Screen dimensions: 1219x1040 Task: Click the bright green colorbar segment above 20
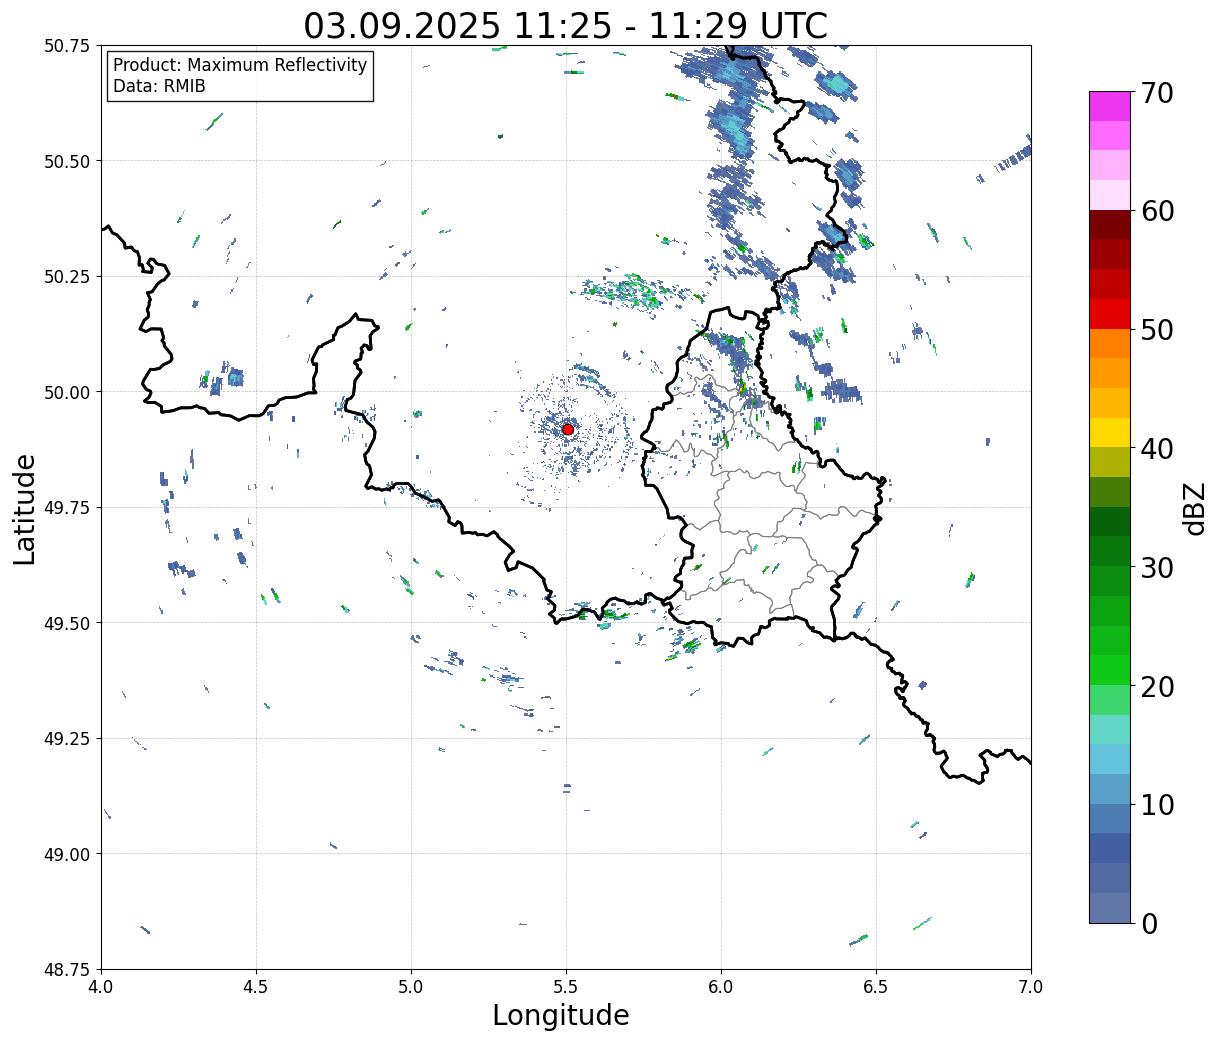click(x=1110, y=670)
